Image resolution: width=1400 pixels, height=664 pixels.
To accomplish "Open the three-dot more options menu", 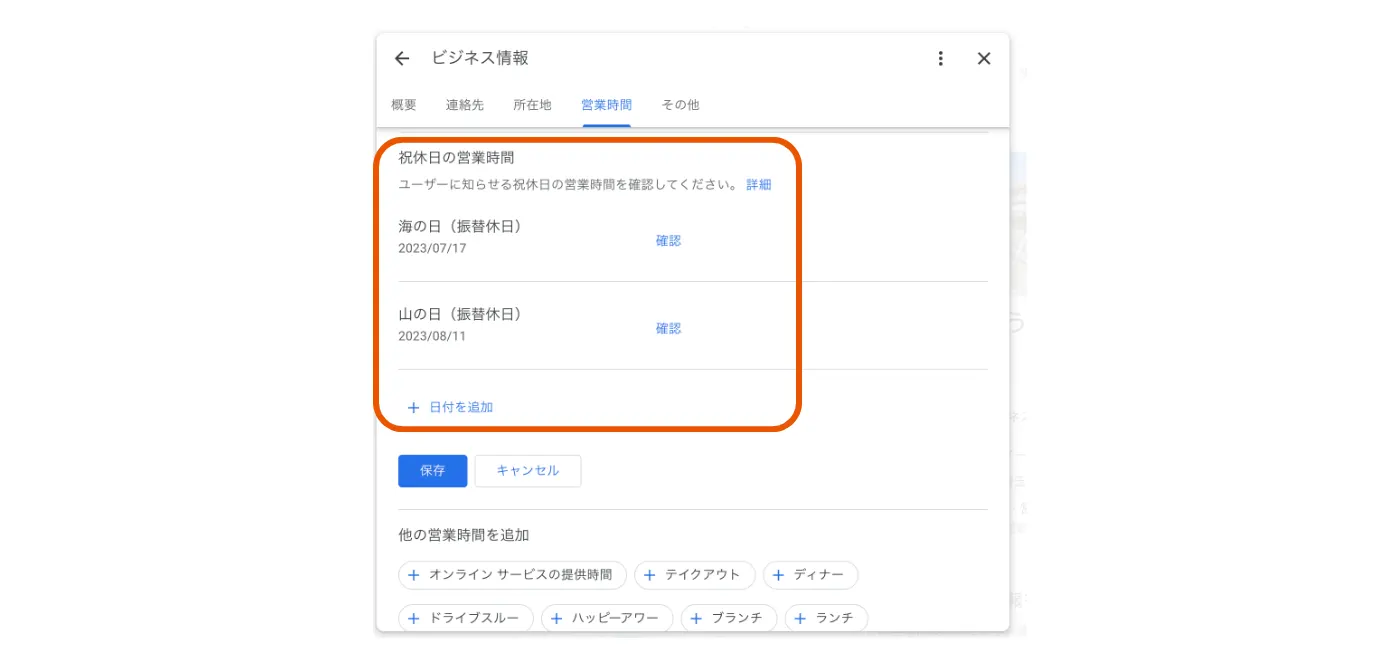I will point(940,59).
